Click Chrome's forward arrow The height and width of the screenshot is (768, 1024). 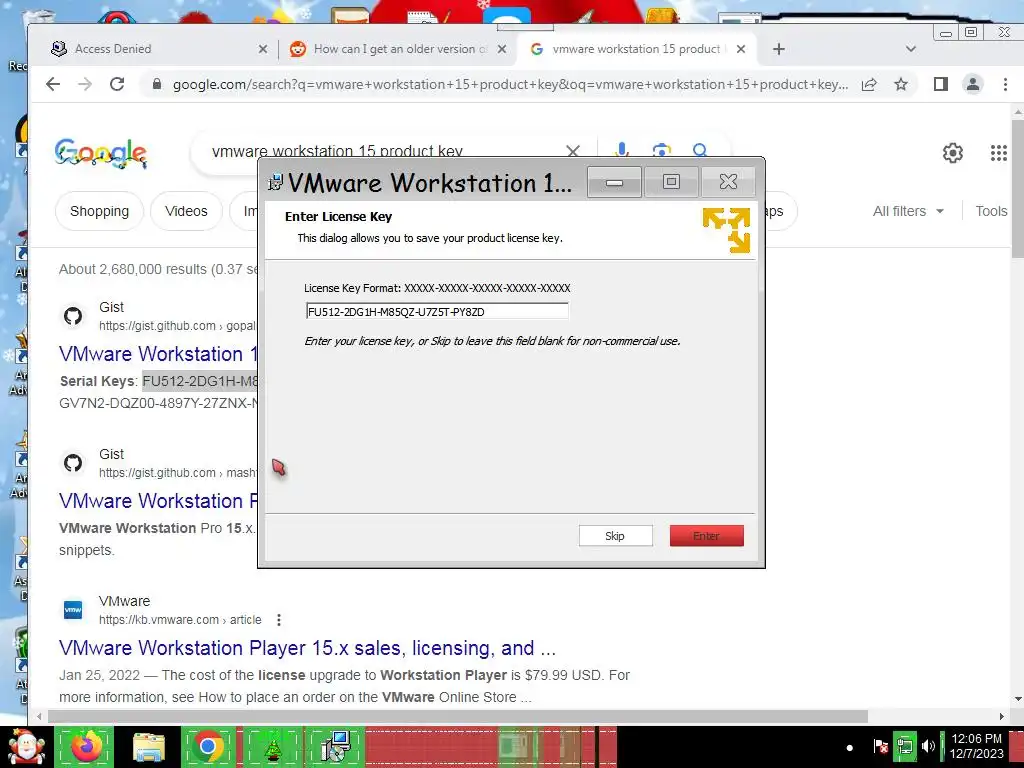click(x=85, y=84)
